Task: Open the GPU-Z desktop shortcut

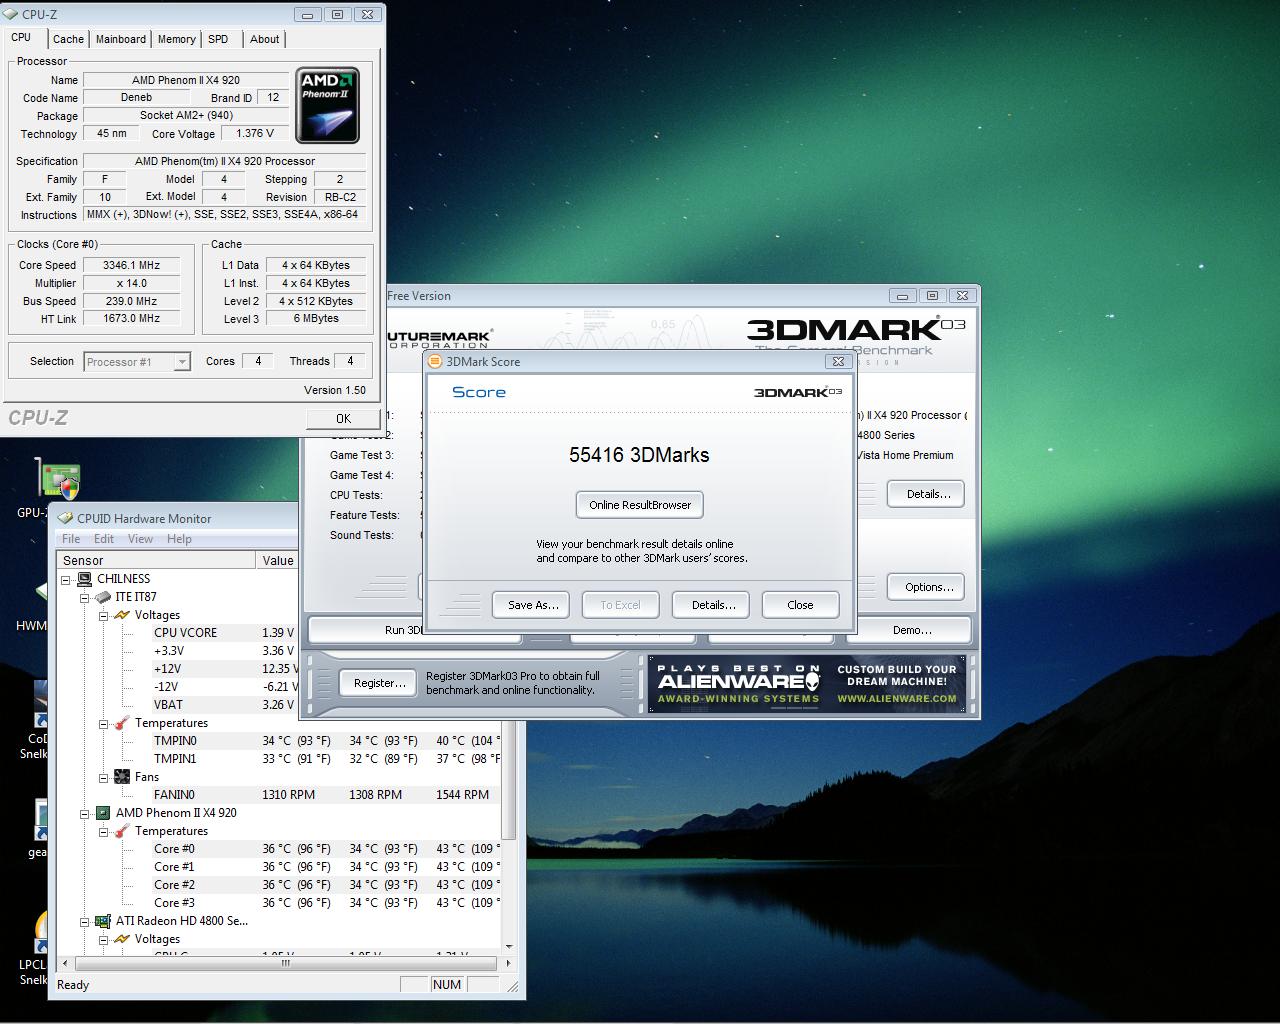Action: tap(58, 480)
